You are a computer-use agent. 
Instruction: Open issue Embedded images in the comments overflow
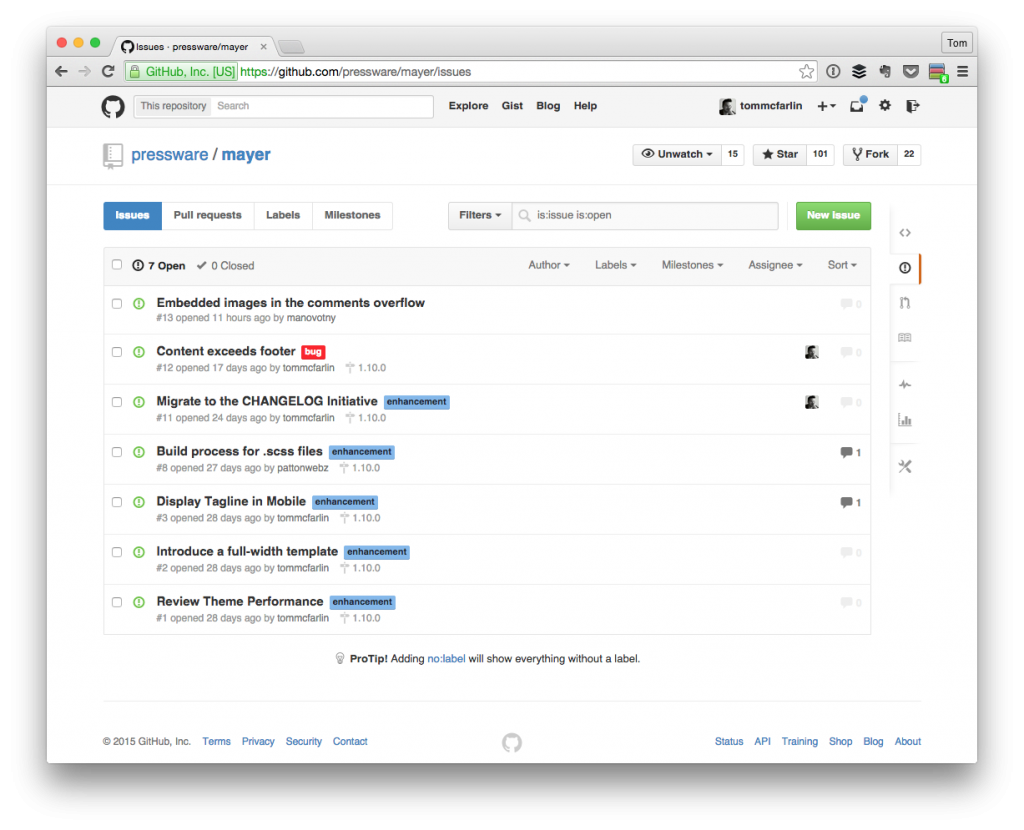click(x=291, y=303)
